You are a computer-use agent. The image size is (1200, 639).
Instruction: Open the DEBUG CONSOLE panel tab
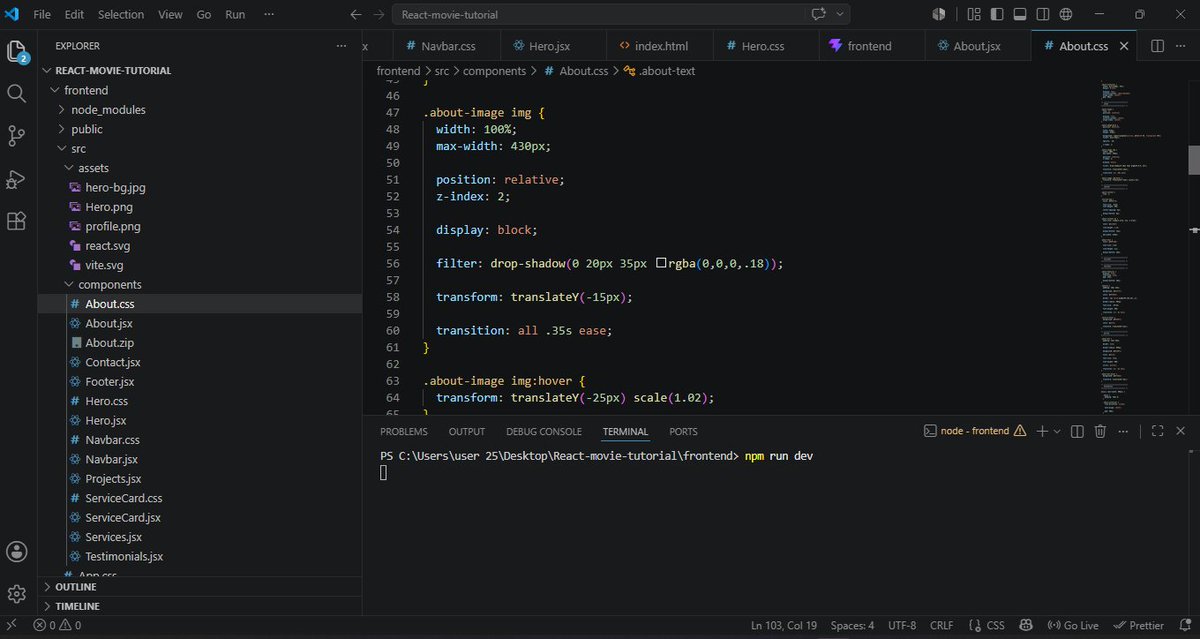point(544,432)
